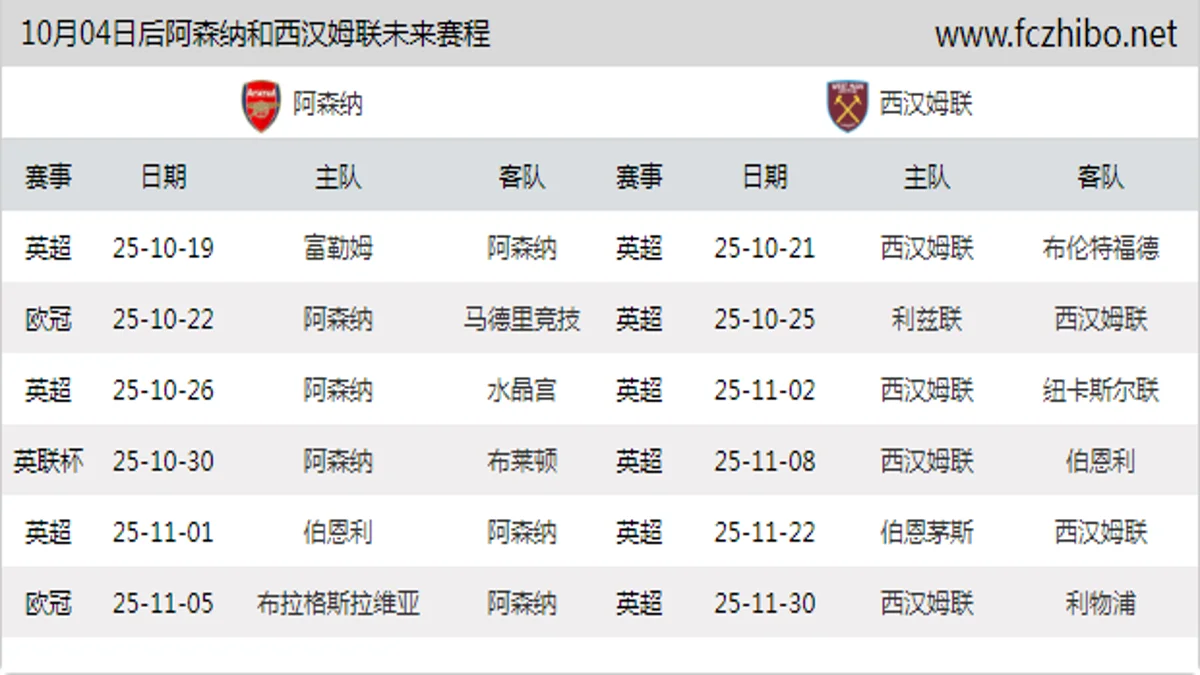Click the 伯恩茅斯 home team entry
The image size is (1200, 675).
[926, 532]
